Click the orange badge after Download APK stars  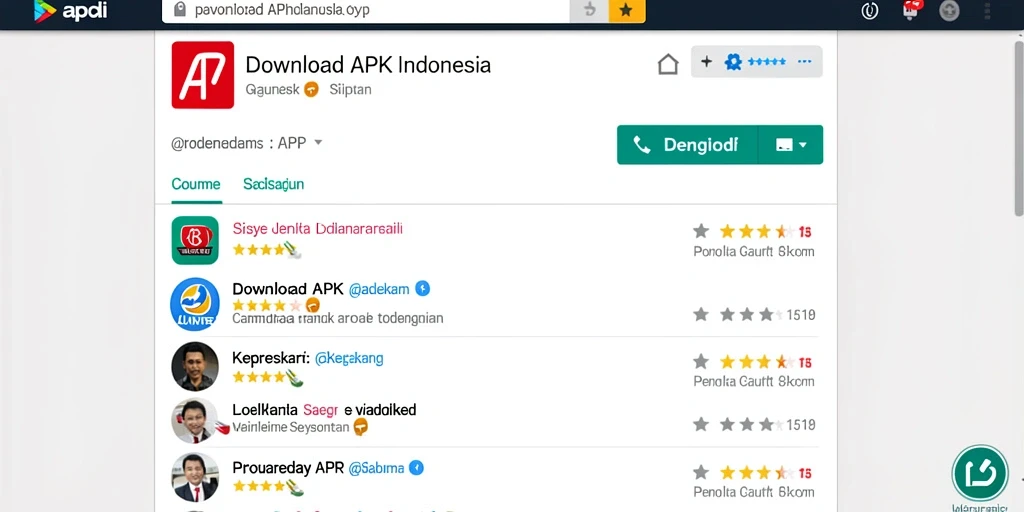click(x=312, y=304)
